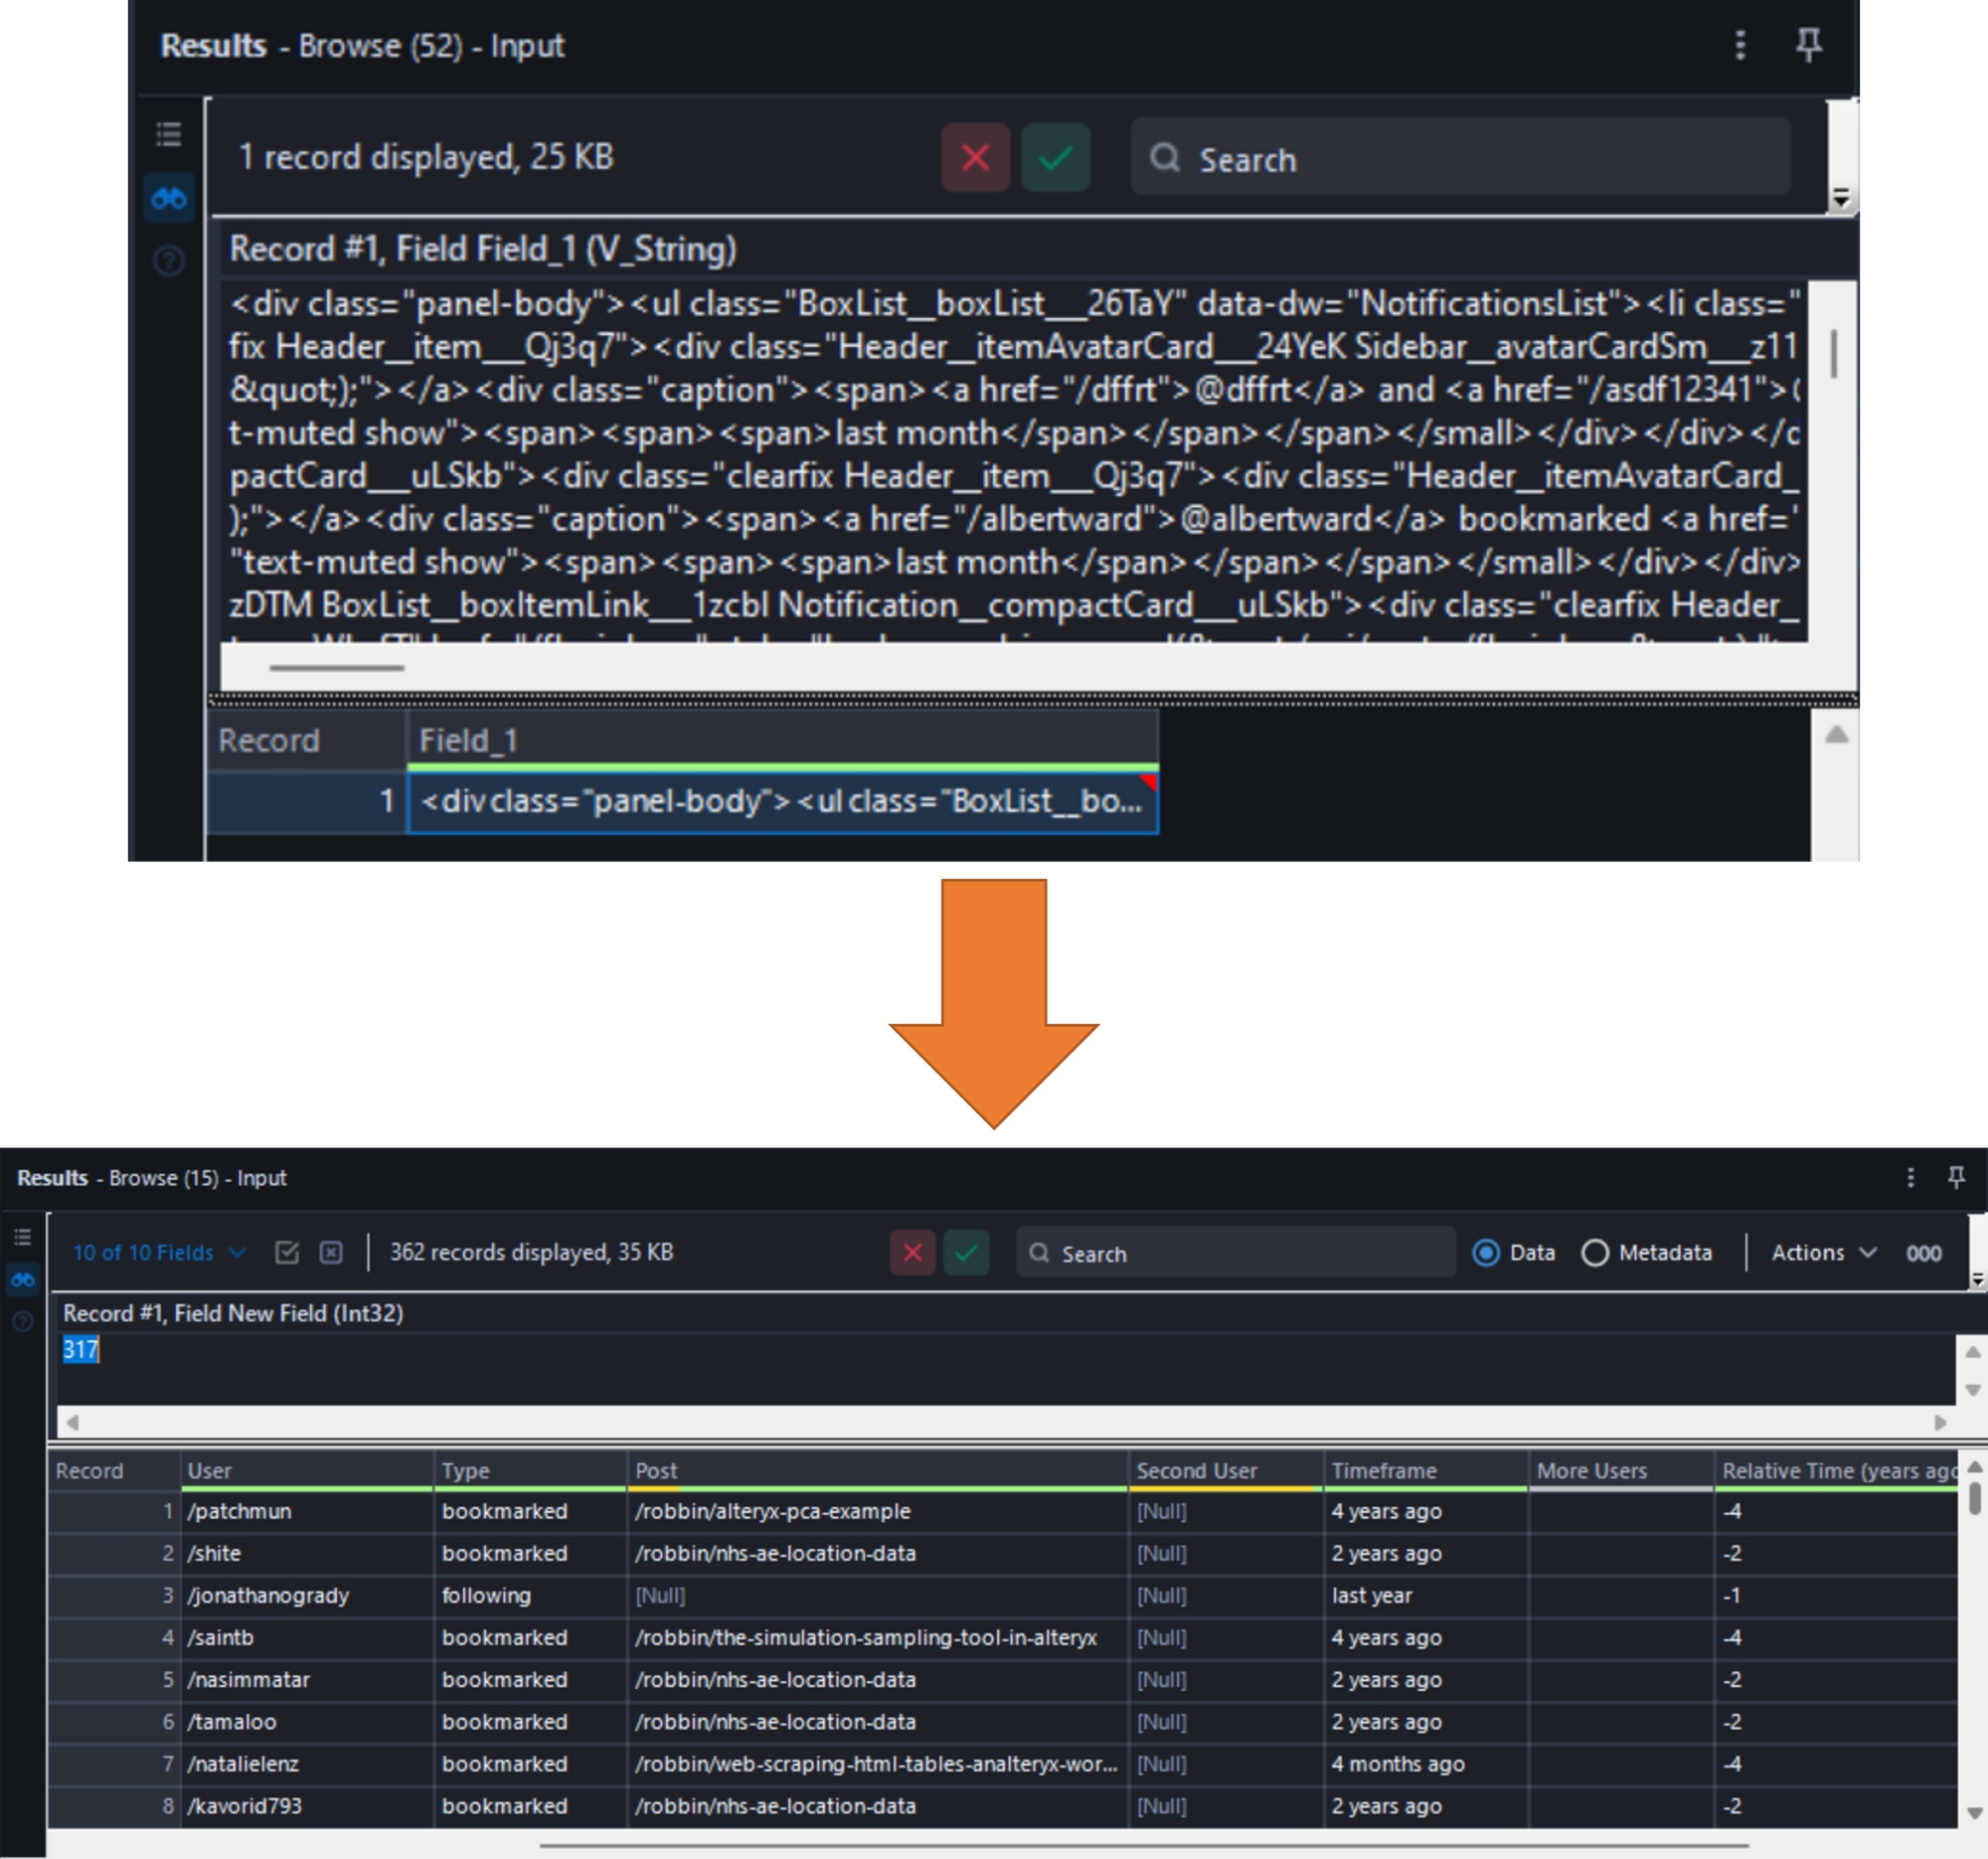The image size is (1988, 1859).
Task: Click the pin icon in the top Results panel
Action: [x=1808, y=45]
